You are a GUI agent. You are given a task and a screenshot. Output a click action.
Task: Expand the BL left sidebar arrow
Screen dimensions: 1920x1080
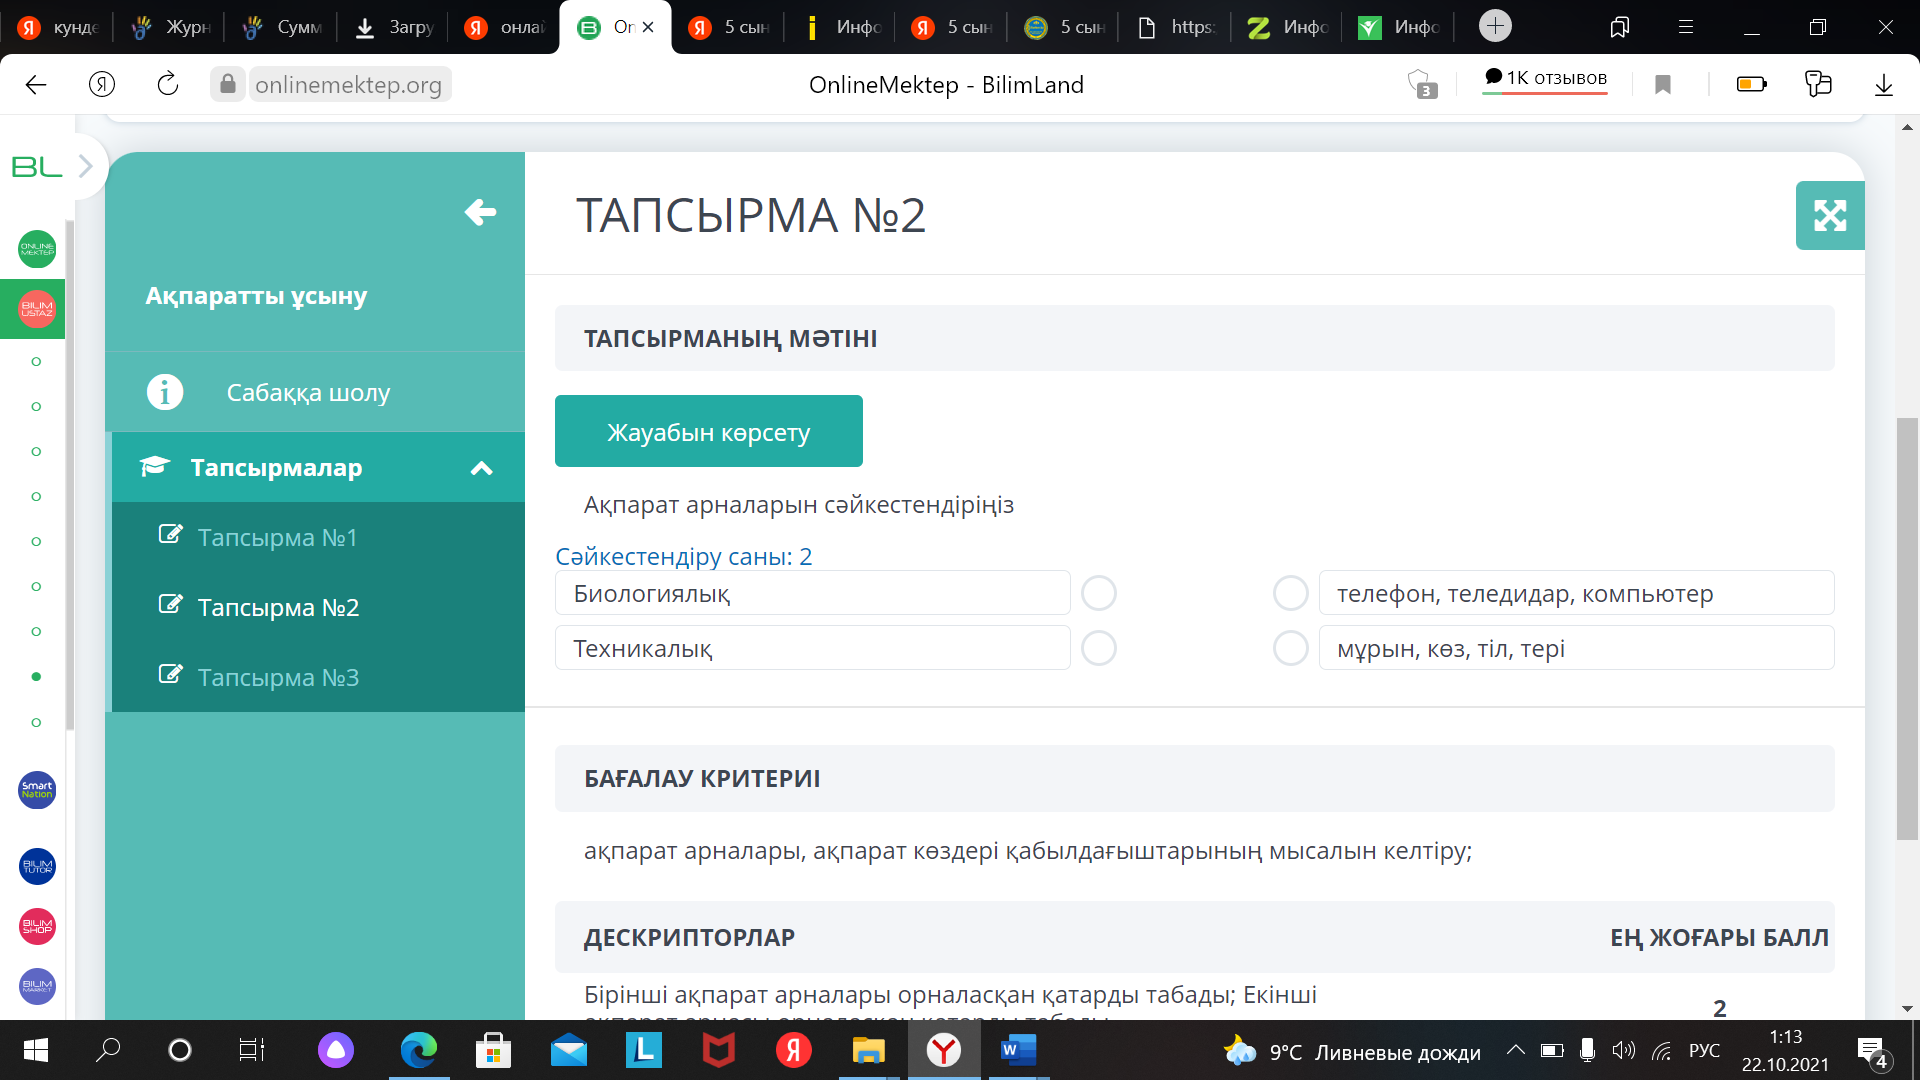[x=85, y=166]
